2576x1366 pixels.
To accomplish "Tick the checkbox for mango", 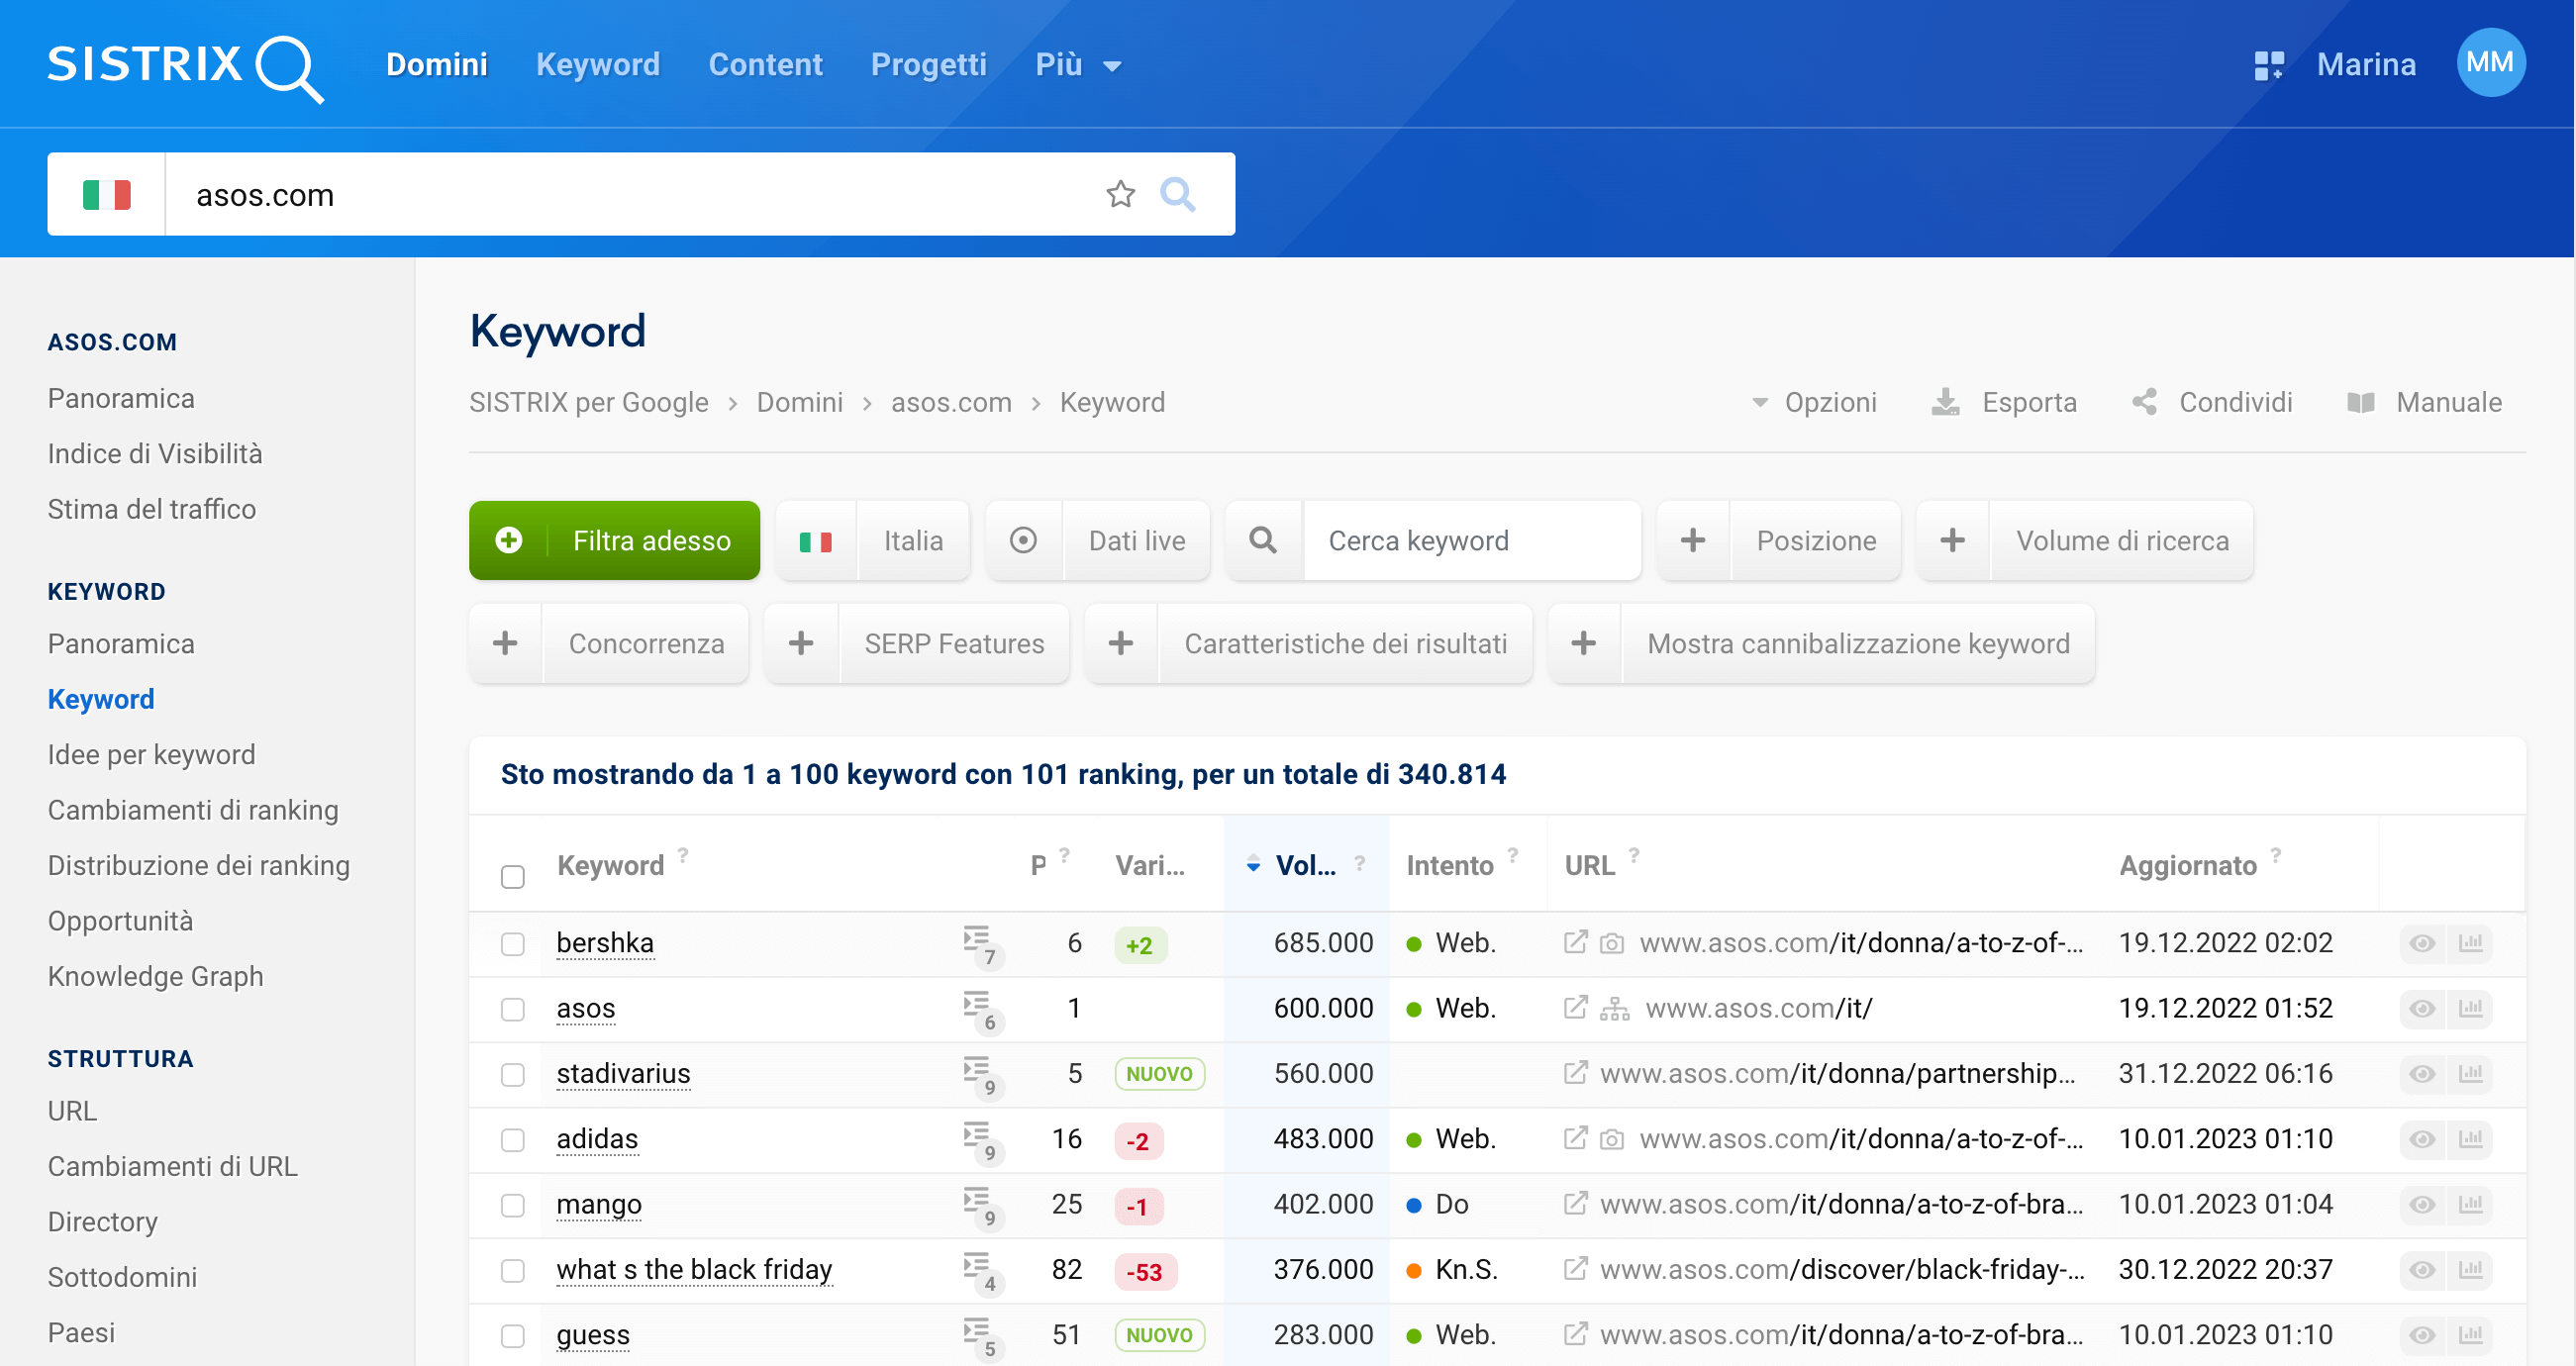I will (x=513, y=1206).
